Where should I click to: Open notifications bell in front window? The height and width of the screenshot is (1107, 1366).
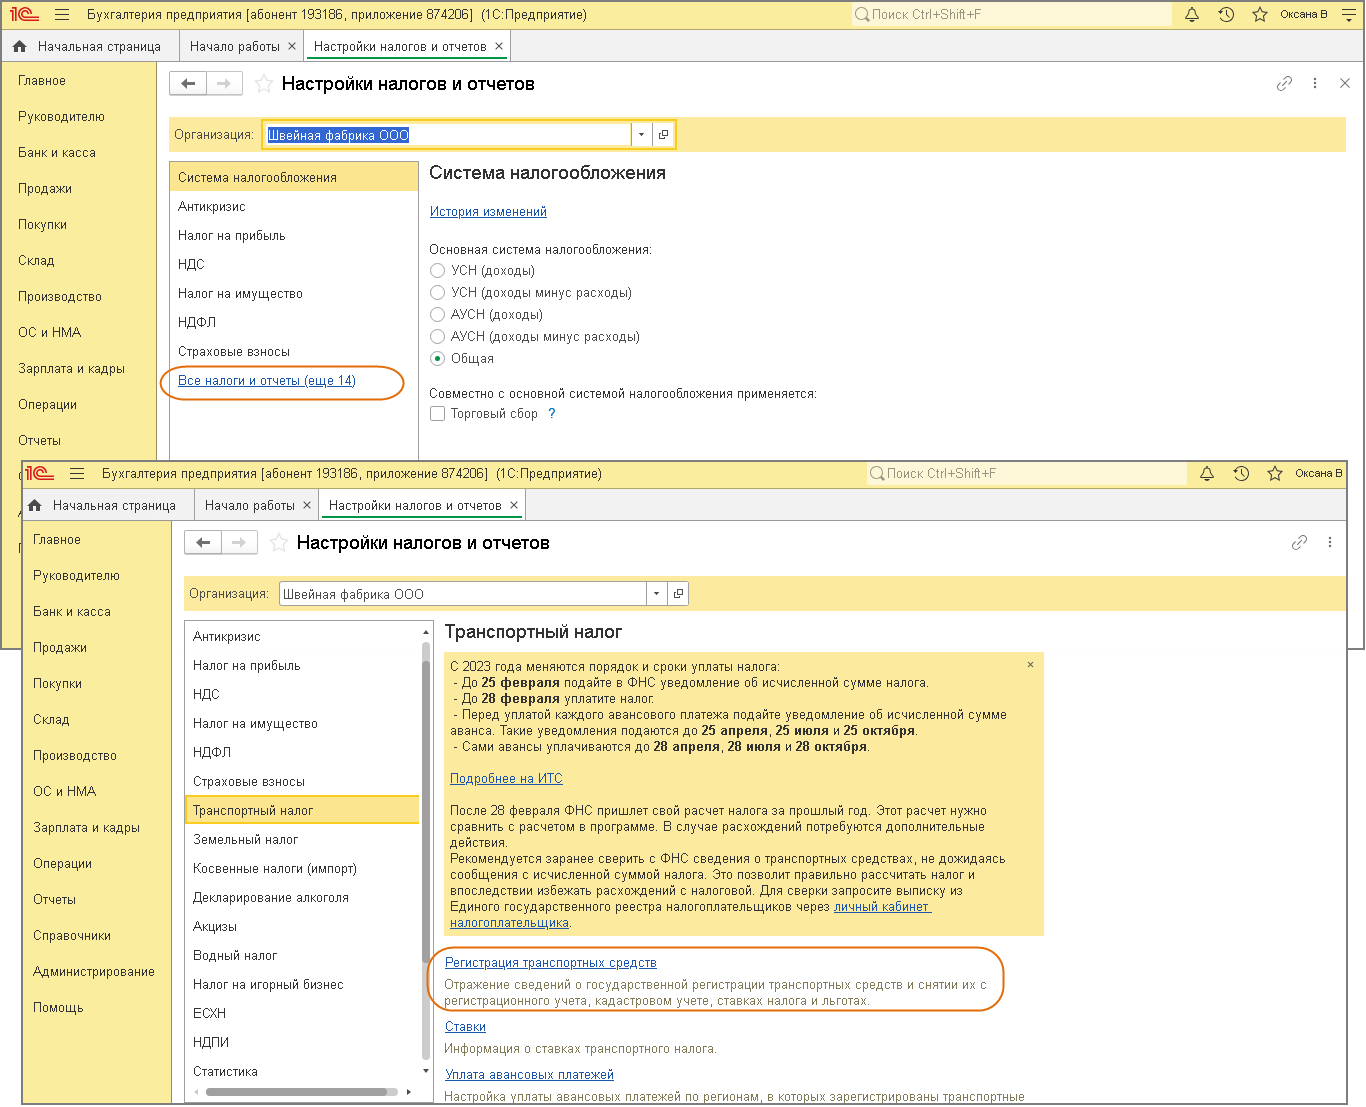[1207, 474]
